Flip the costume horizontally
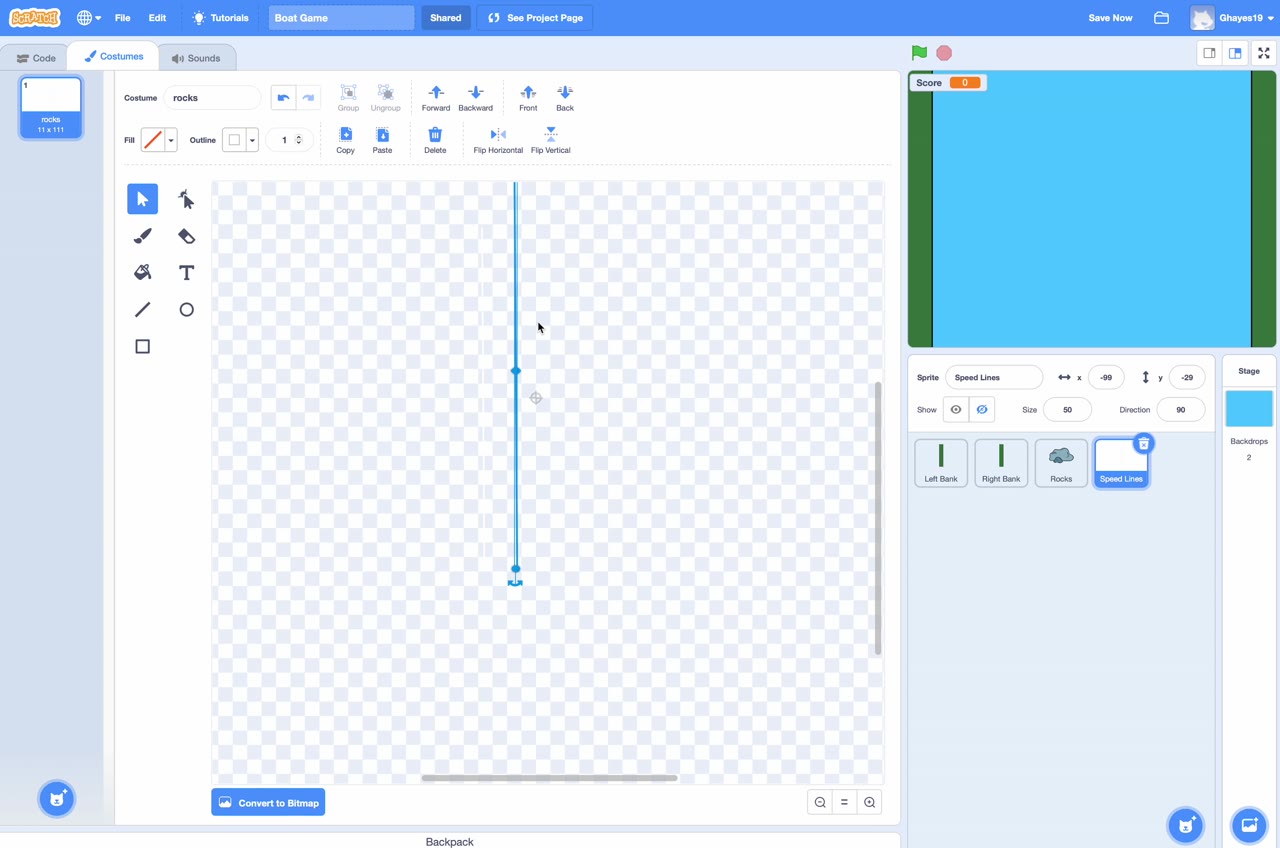Screen dimensions: 1280x848 point(497,138)
